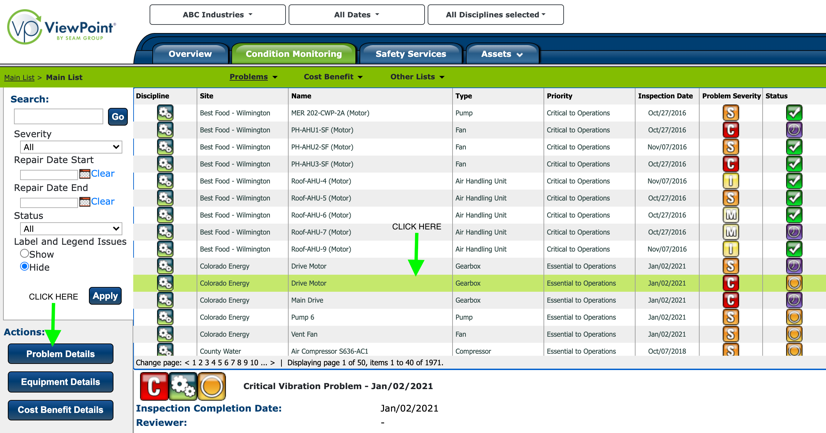Switch to Safety Services tab
Screen dimensions: 826x433
pyautogui.click(x=411, y=54)
